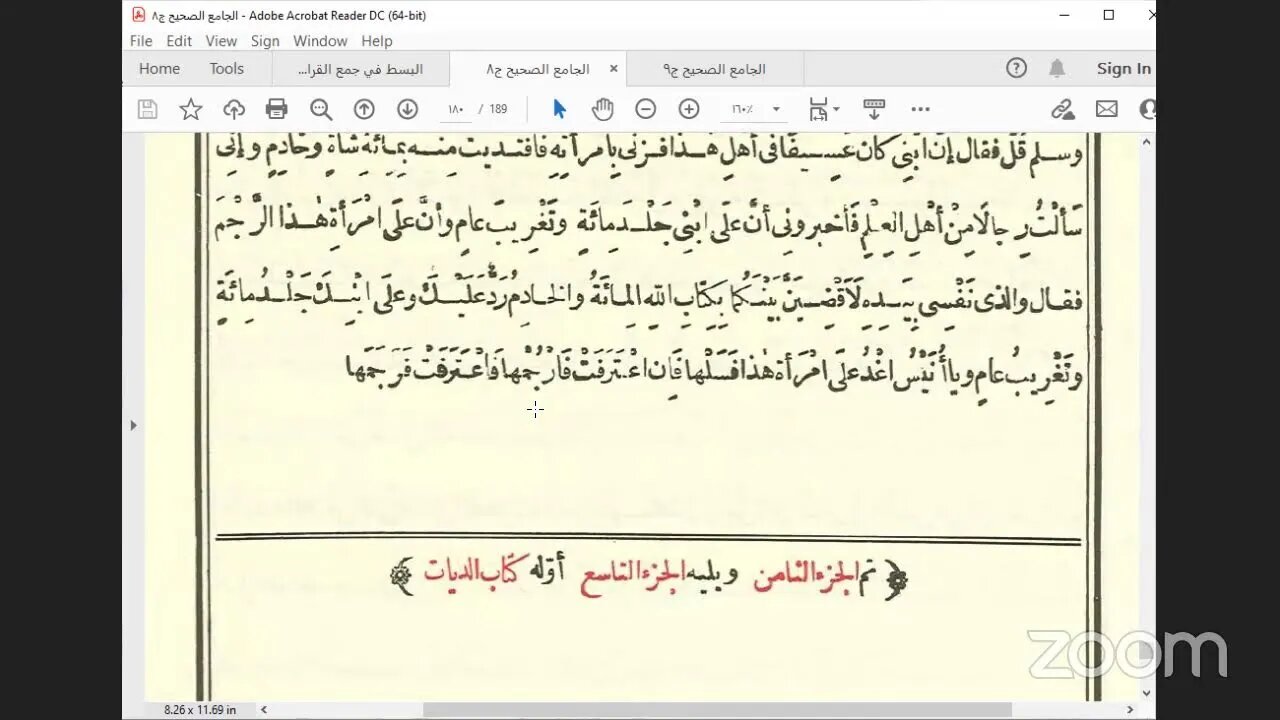Go to next page arrow
This screenshot has width=1280, height=720.
407,109
